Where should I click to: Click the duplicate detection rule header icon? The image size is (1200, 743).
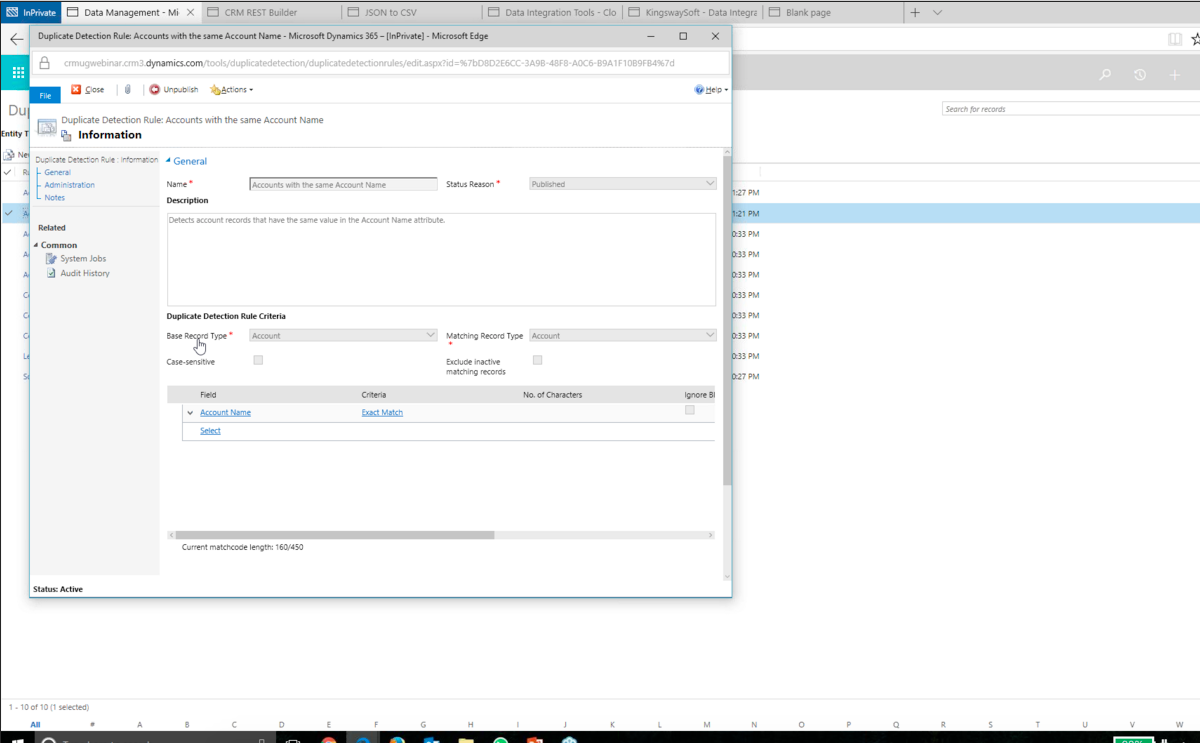[46, 127]
